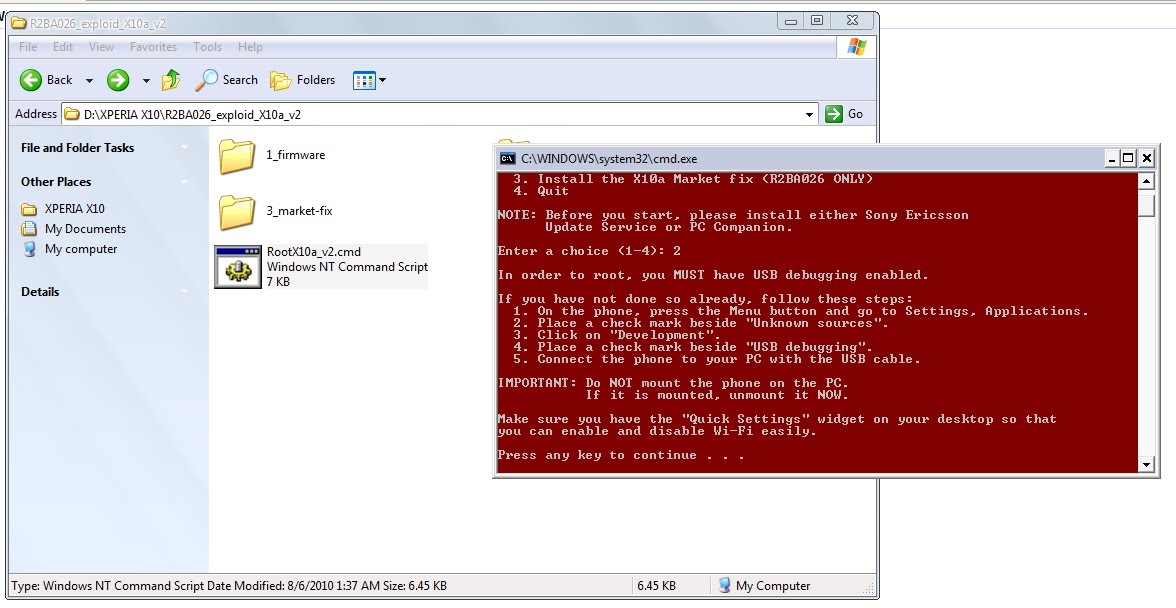Screen dimensions: 1176x608
Task: Select the RootX10a_v2.cmd script icon
Action: pos(238,267)
